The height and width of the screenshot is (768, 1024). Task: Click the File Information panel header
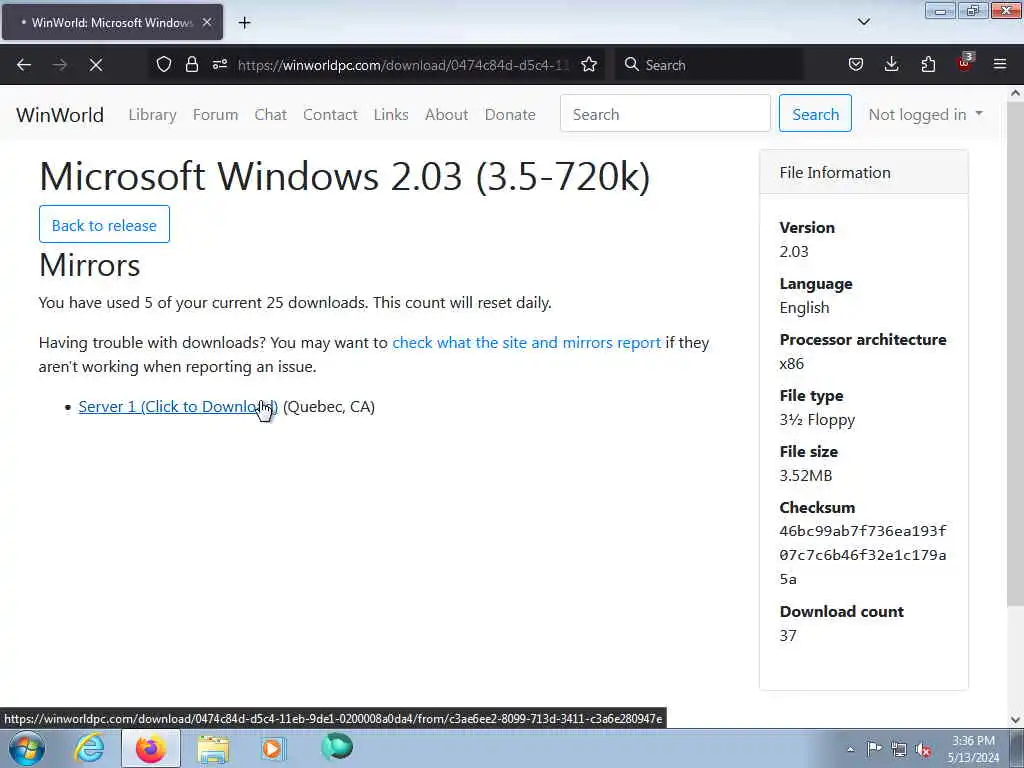coord(863,172)
